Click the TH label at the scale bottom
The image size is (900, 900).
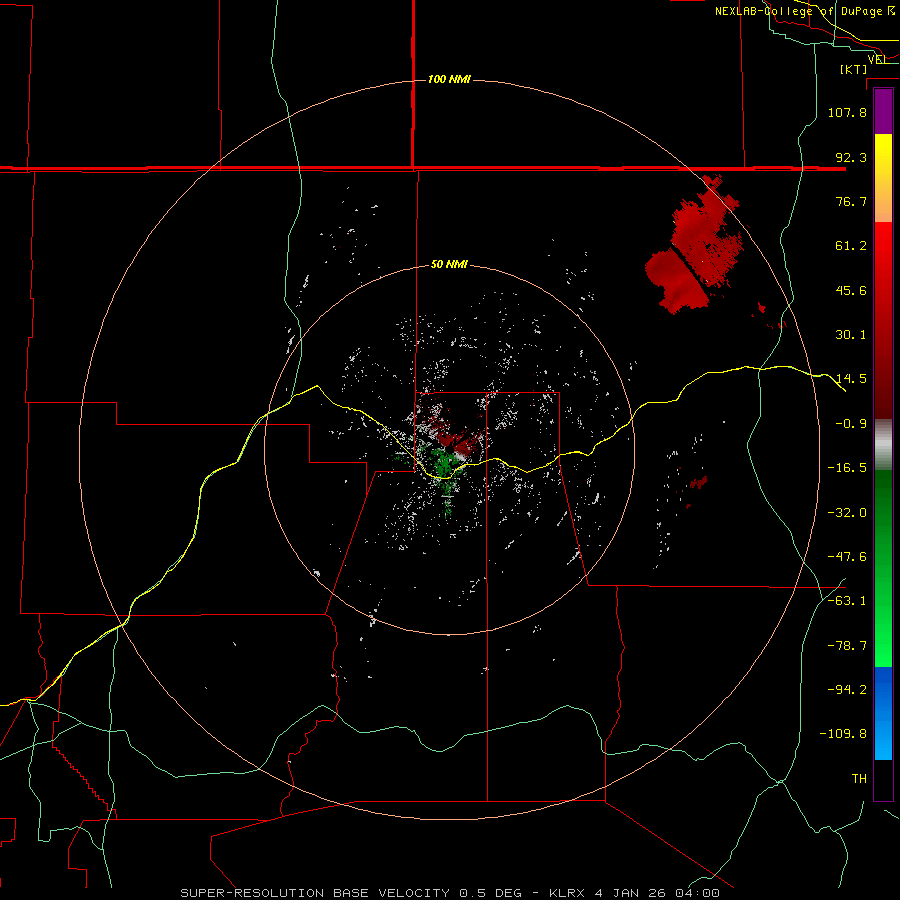click(859, 779)
